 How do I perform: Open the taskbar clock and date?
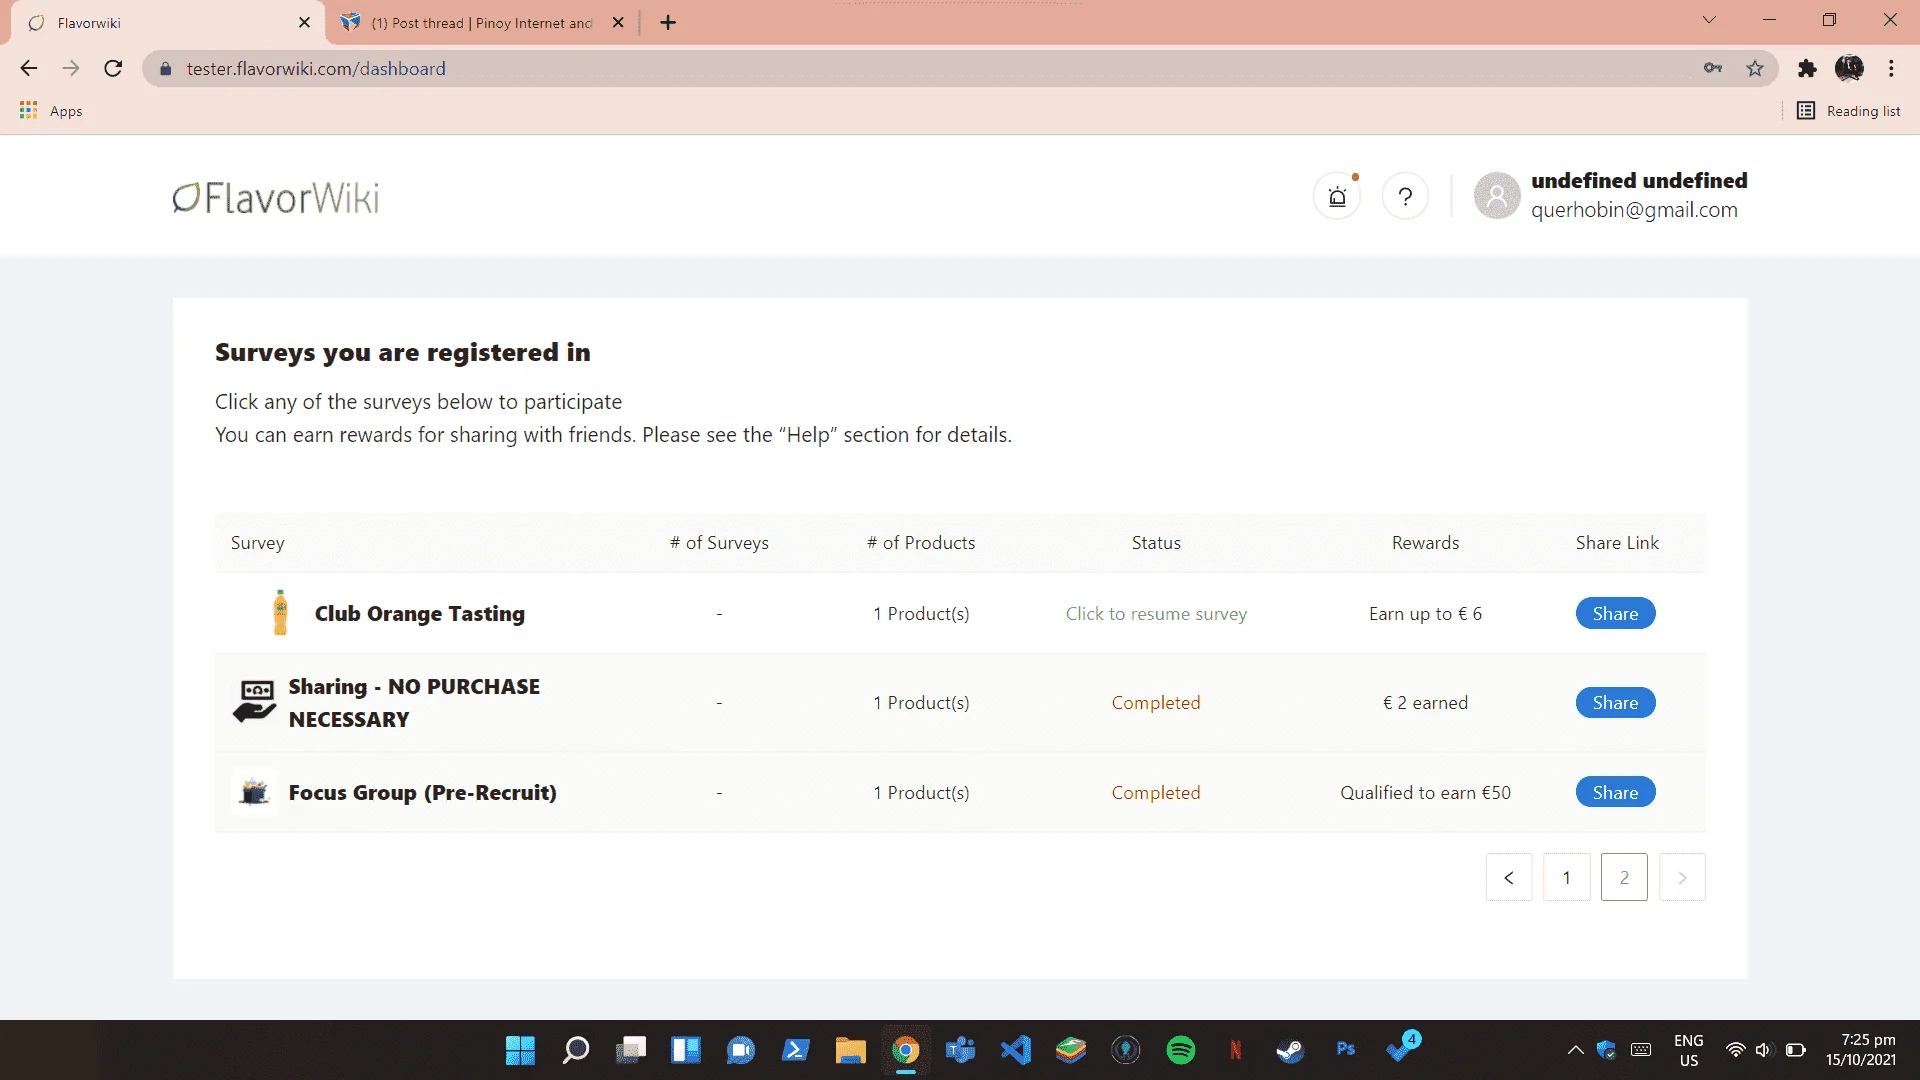pos(1861,1050)
